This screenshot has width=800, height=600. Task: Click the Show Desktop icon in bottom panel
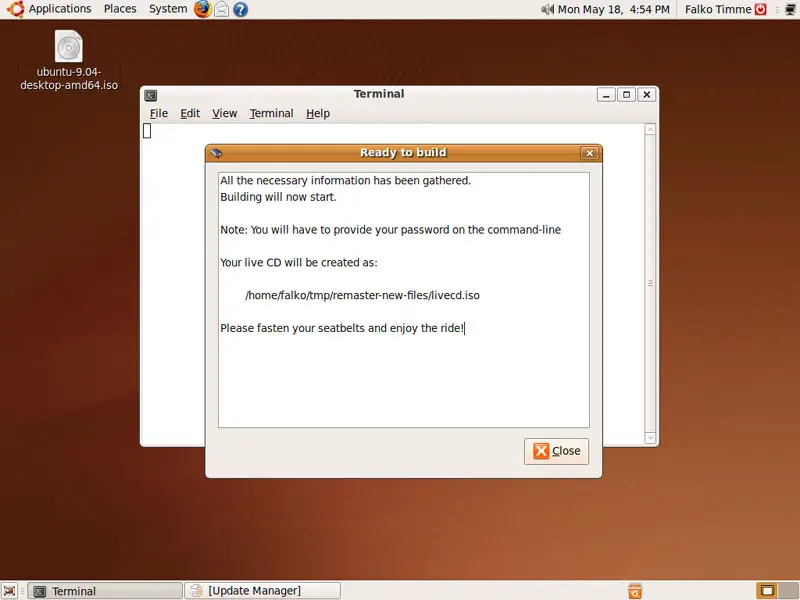[x=10, y=591]
